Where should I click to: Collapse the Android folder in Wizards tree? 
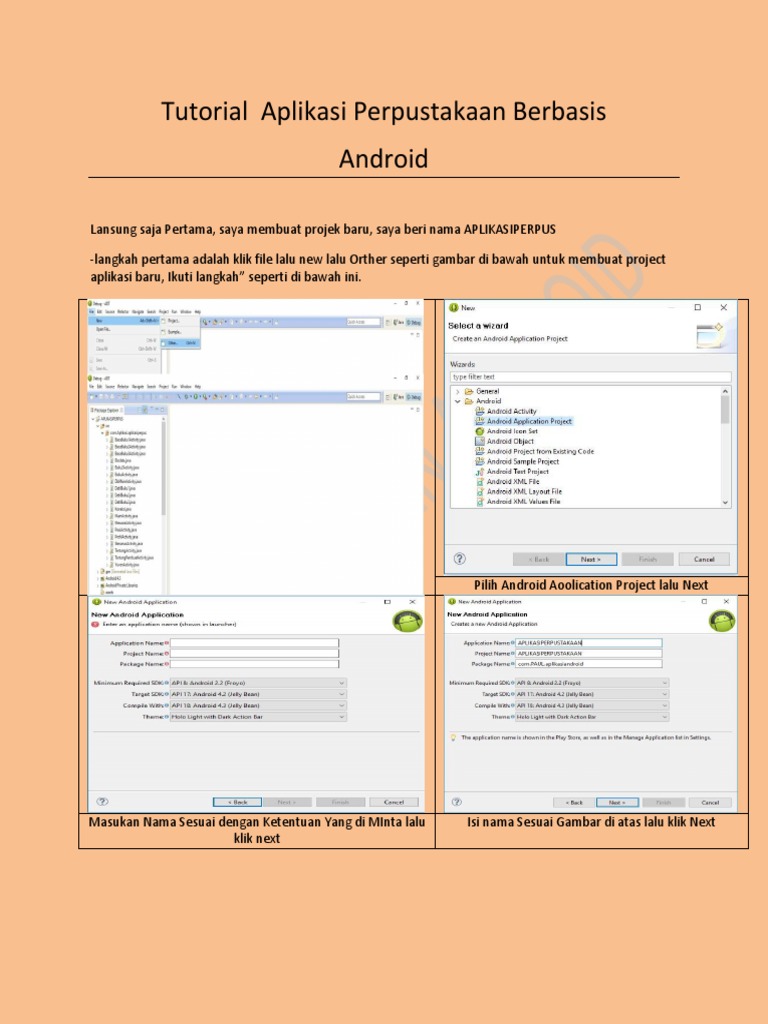457,402
